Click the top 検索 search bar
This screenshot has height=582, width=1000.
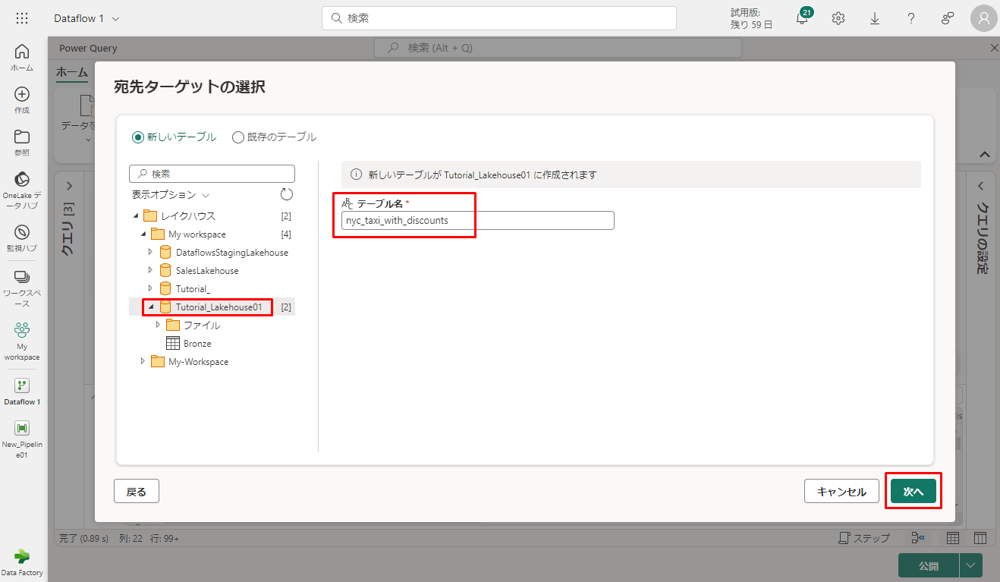[499, 18]
